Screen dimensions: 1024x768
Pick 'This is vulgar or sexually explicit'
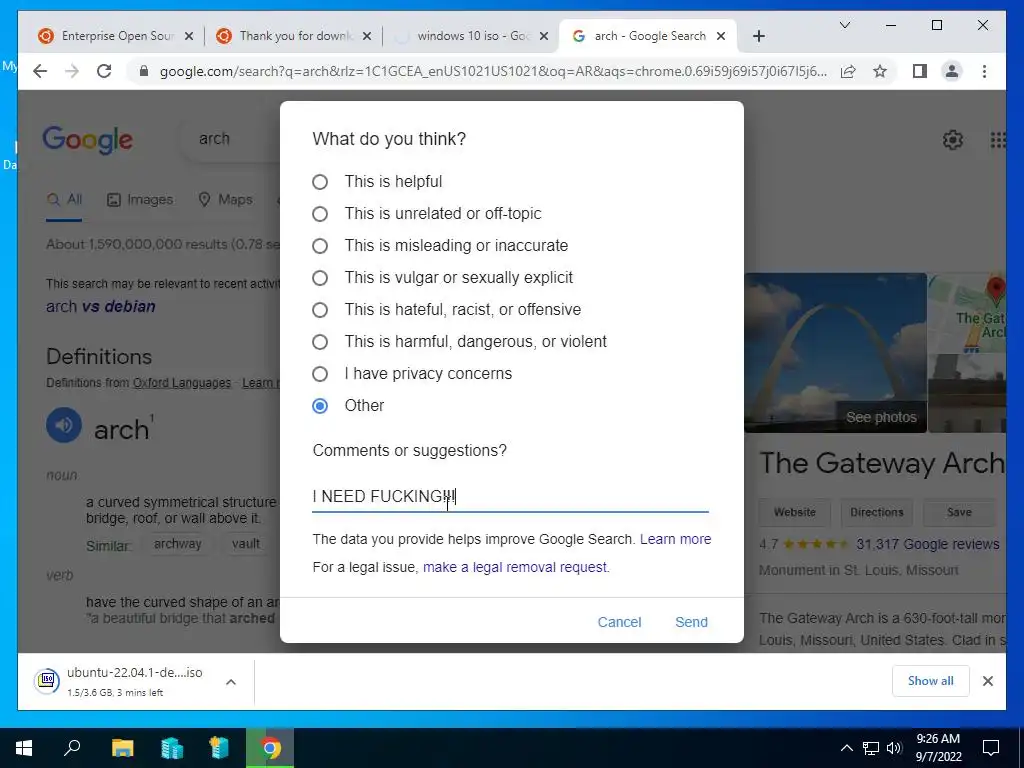(319, 278)
